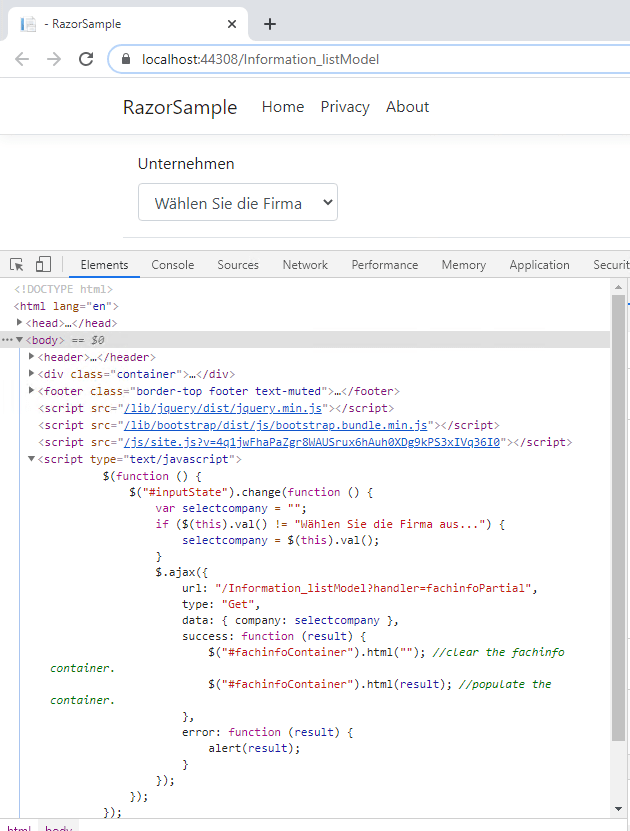Select the <!DOCTYPE html> line
630x831 pixels.
pos(64,289)
